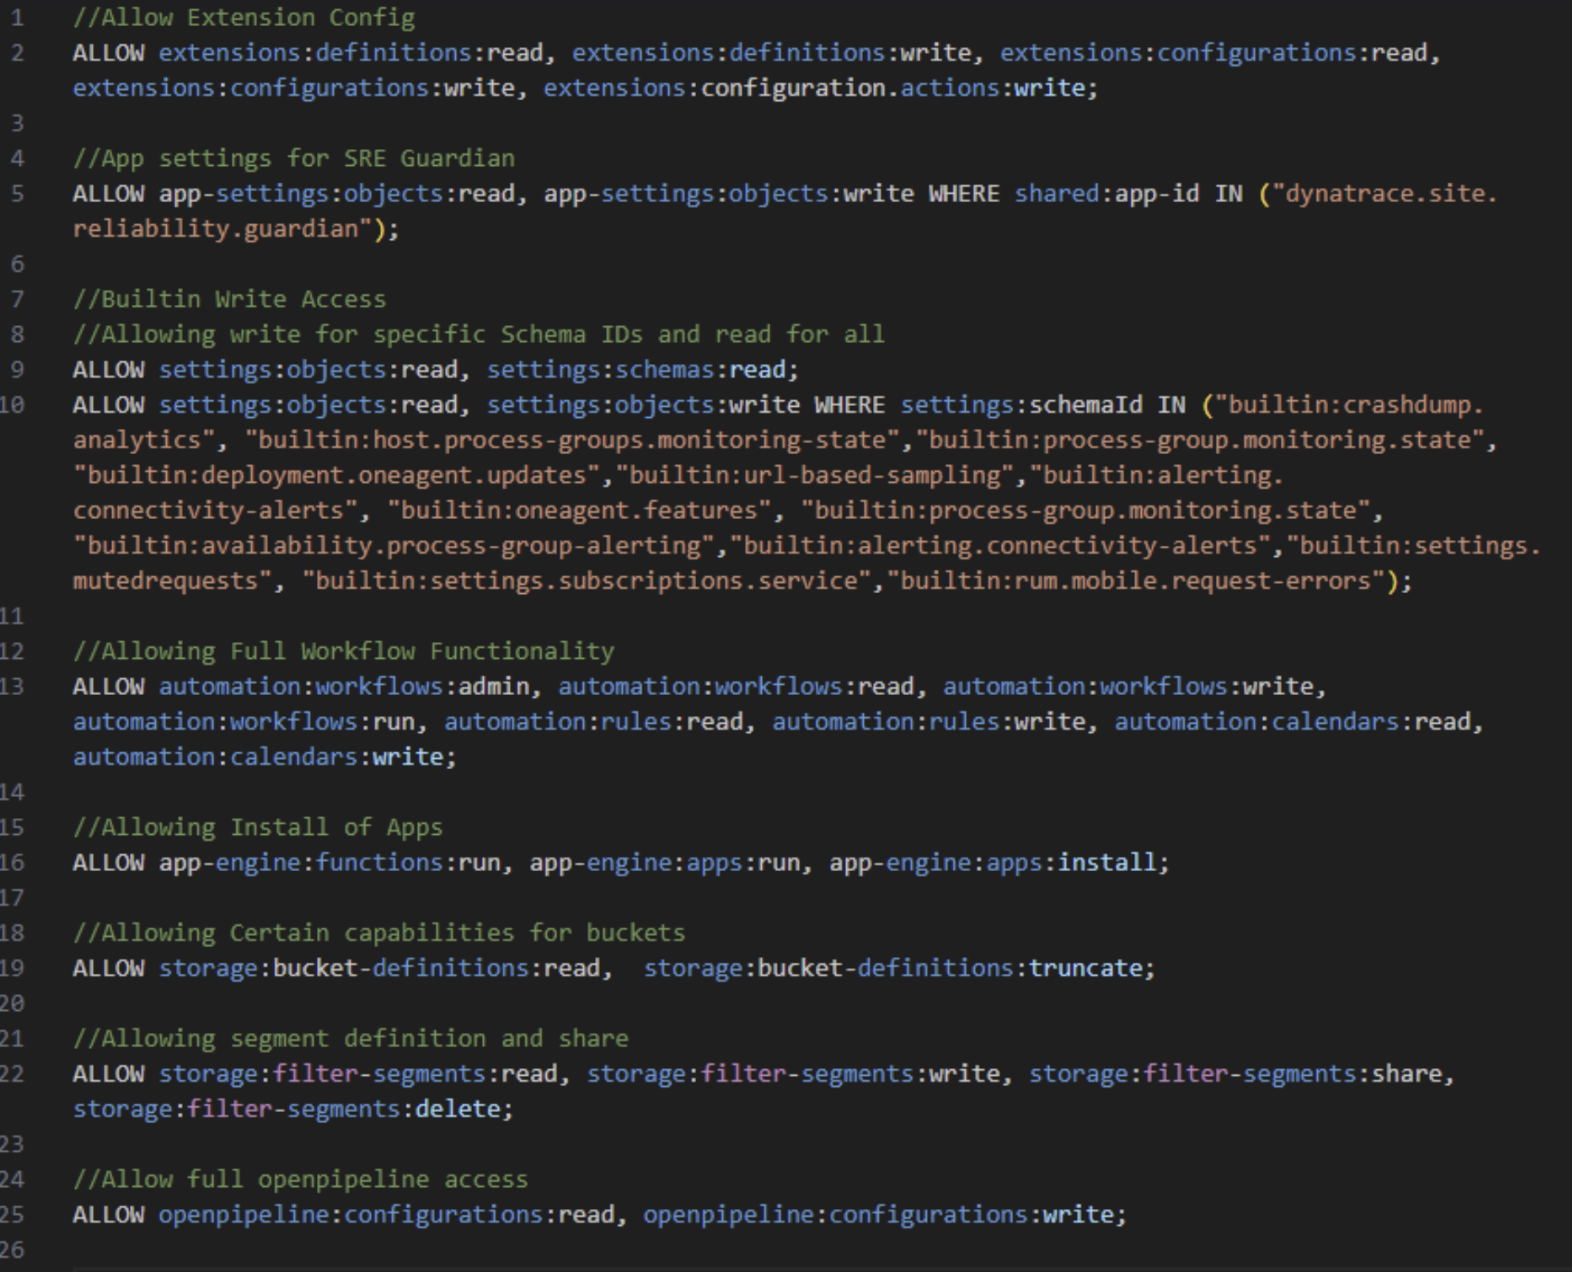Click the 'extensions:configuration.actions:write' permission
Screen dimensions: 1572x1272
[x=819, y=88]
